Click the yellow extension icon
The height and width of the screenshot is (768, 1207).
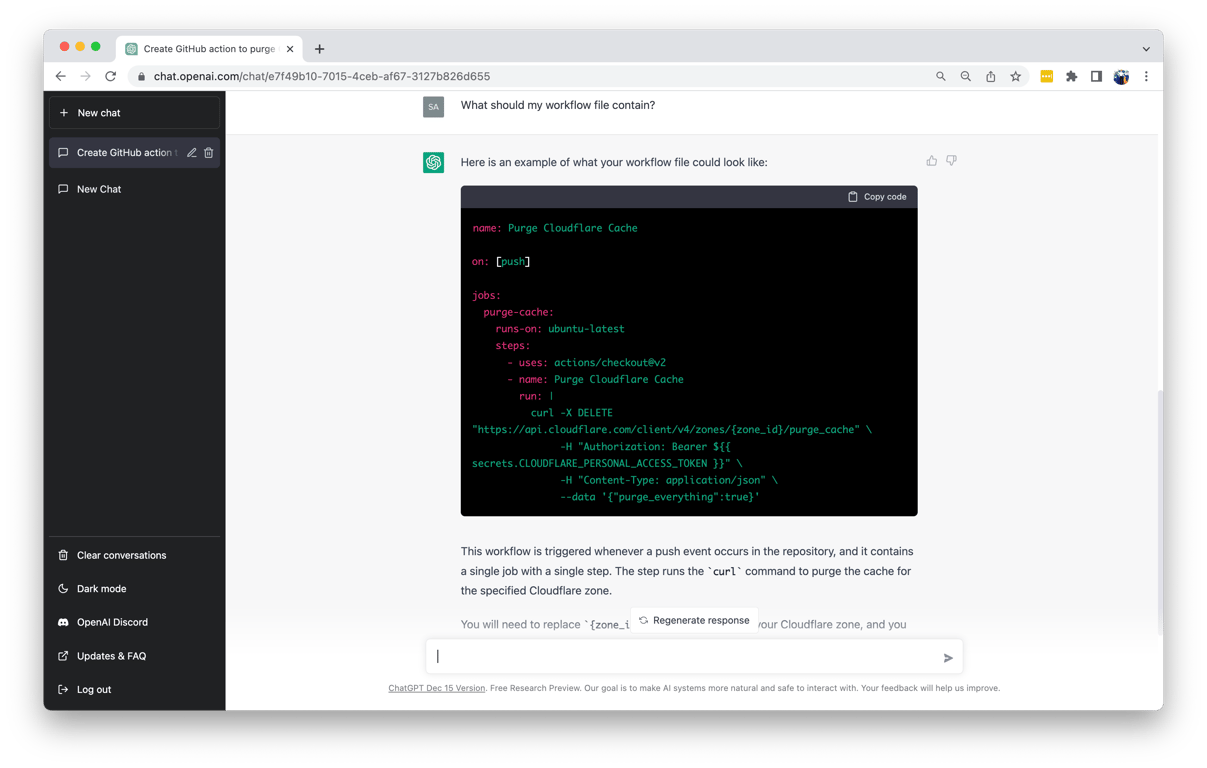tap(1046, 76)
